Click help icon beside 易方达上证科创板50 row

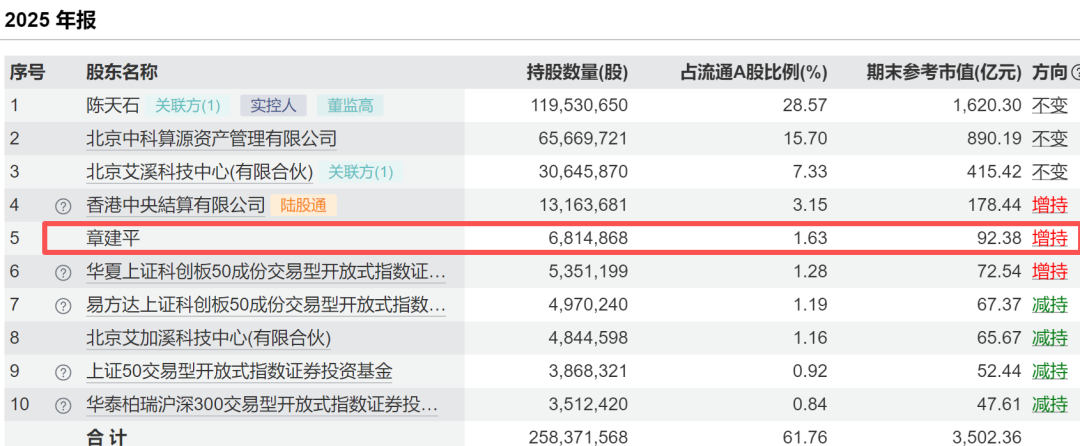(x=63, y=306)
